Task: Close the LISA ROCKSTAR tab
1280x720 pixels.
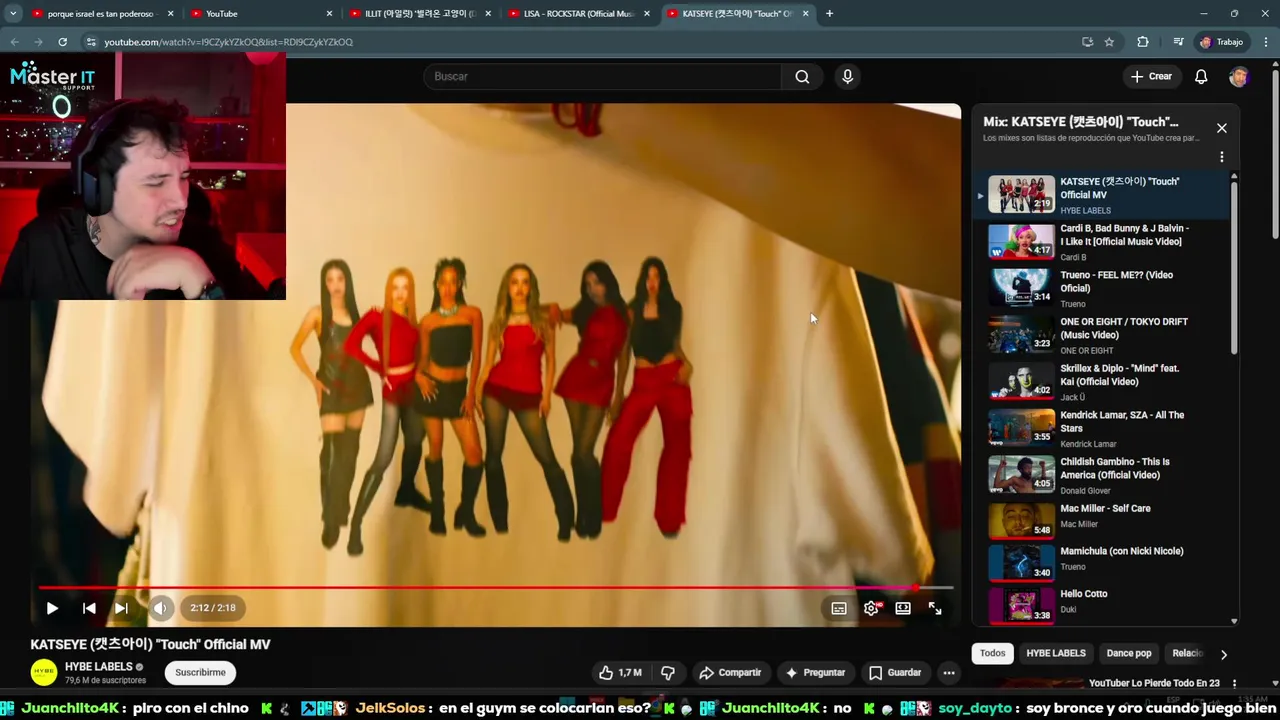Action: tap(647, 14)
